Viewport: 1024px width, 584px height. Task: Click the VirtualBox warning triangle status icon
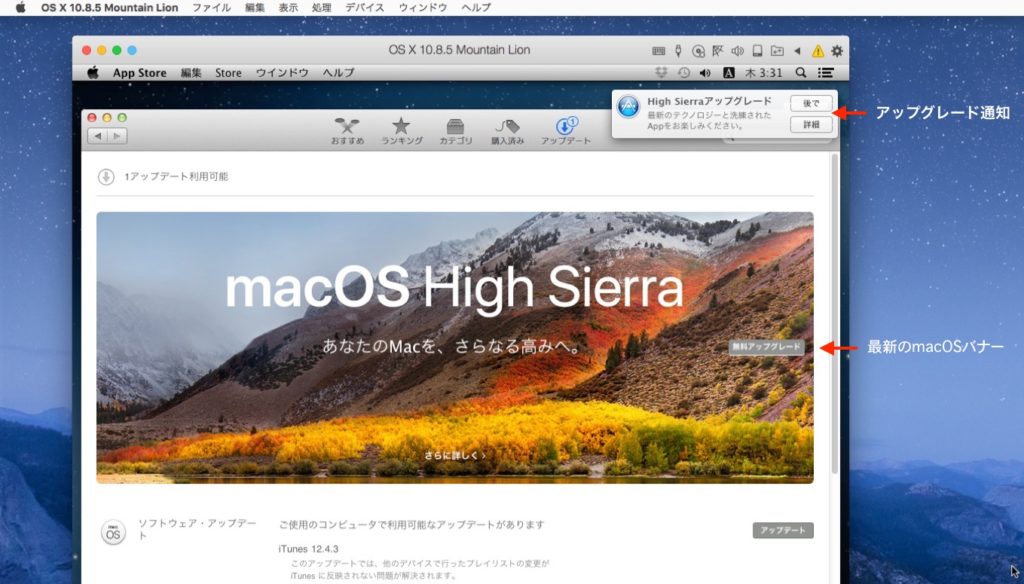(818, 50)
